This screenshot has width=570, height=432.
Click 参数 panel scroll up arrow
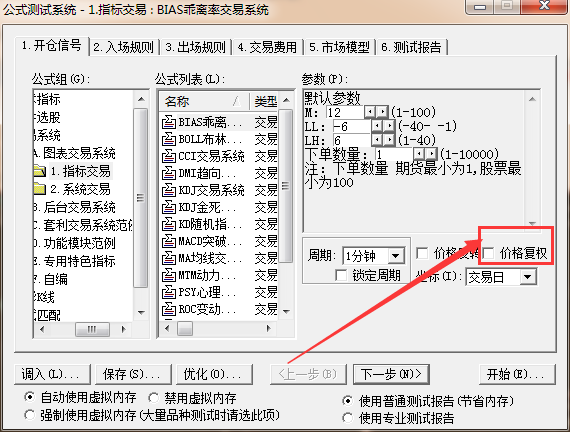[532, 99]
